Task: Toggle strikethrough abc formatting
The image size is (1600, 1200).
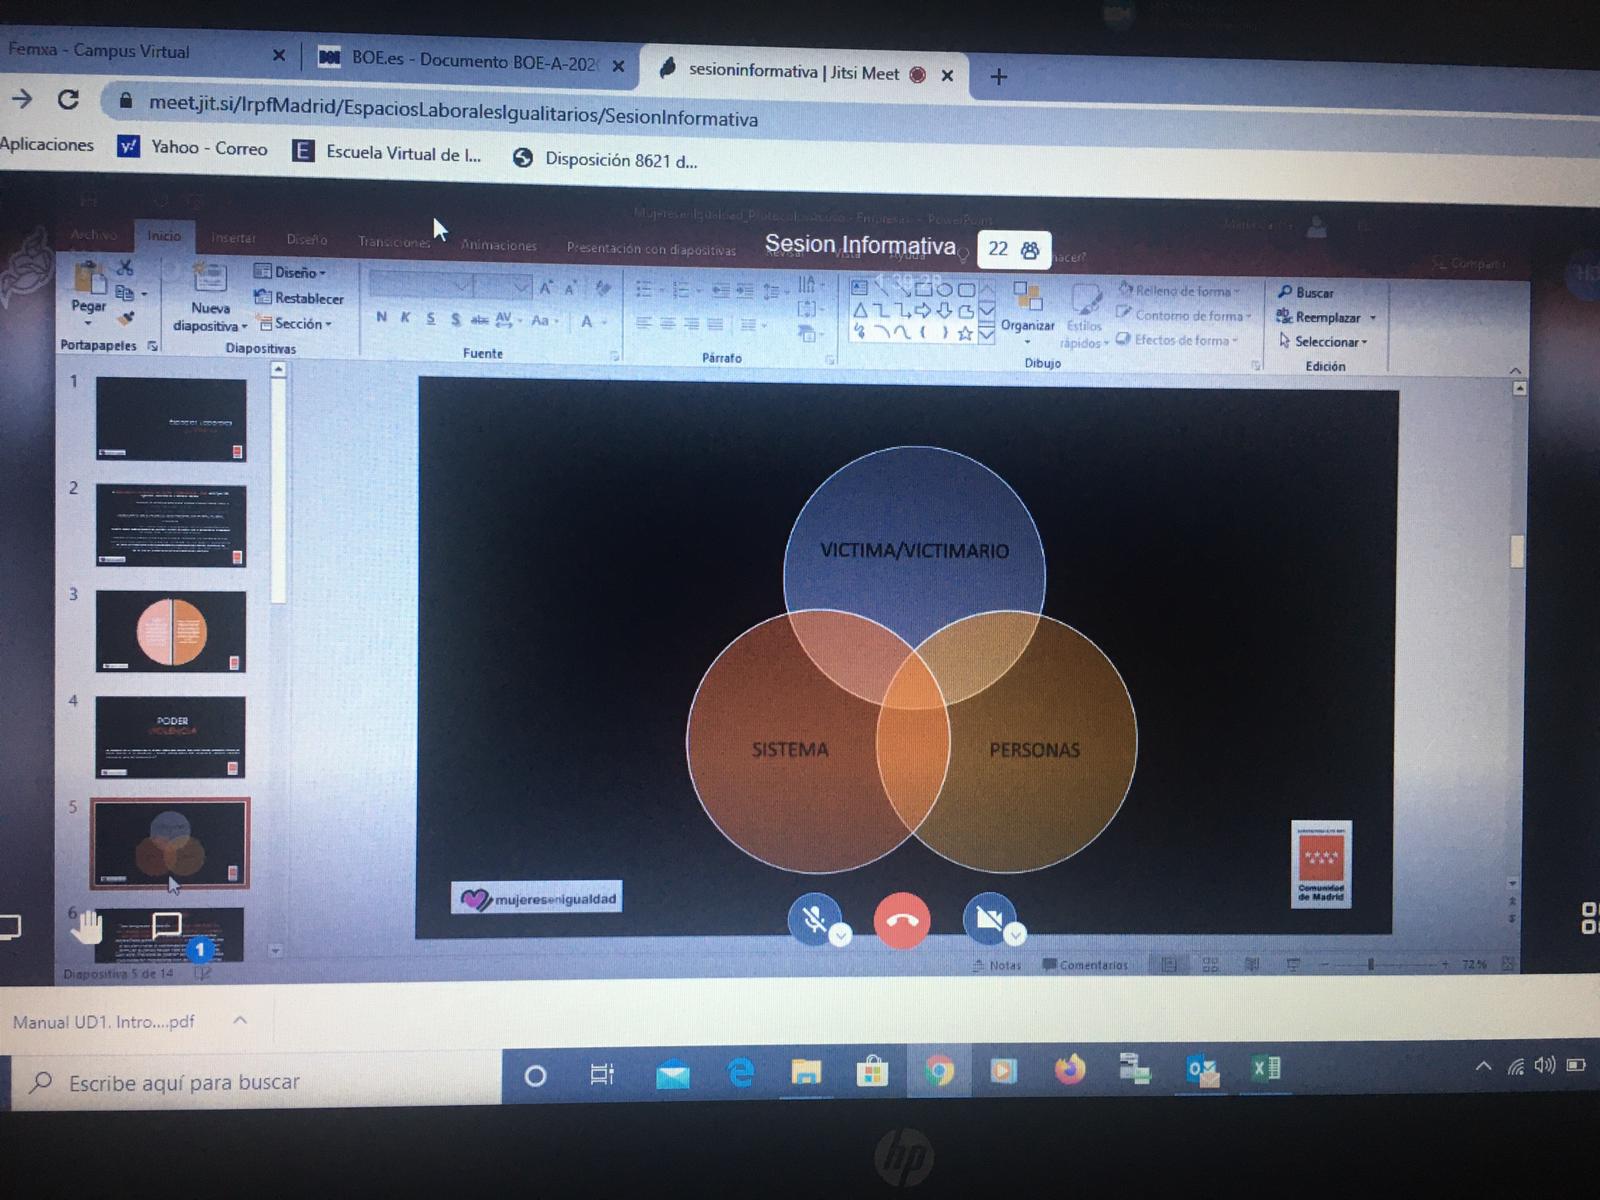Action: (x=479, y=320)
